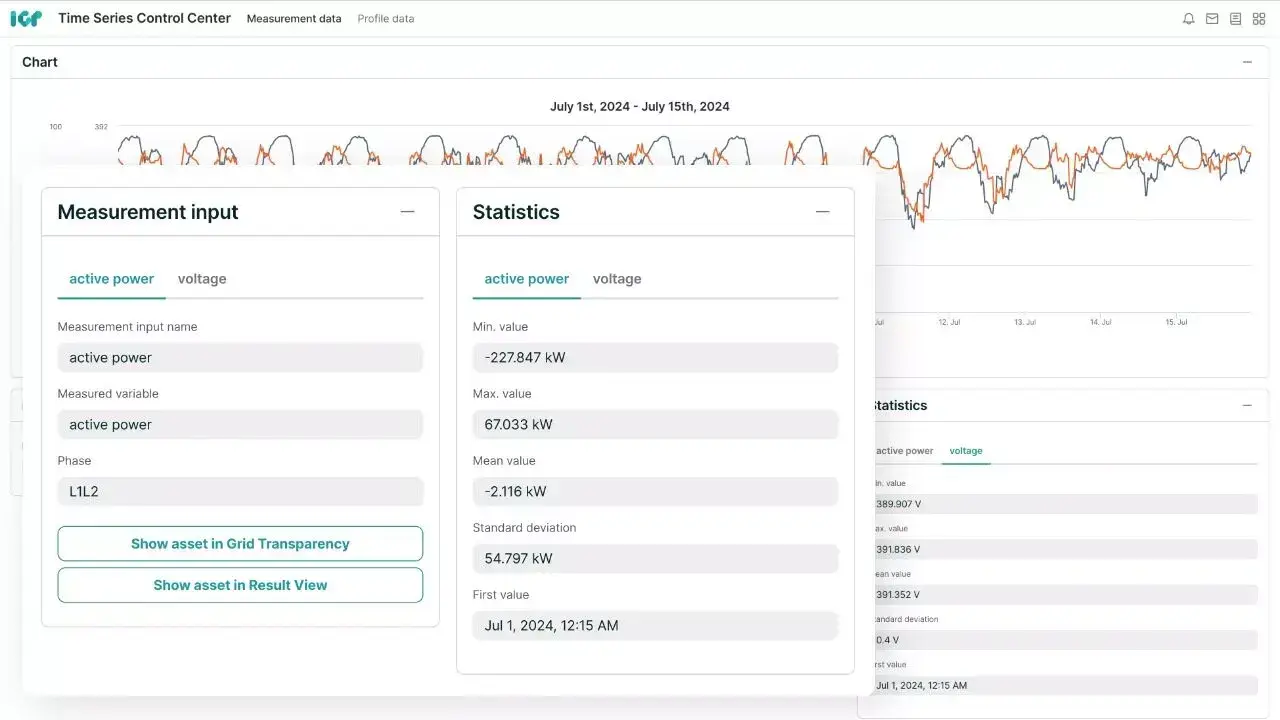Click the Min. value field showing -227.847 kW

pos(655,358)
